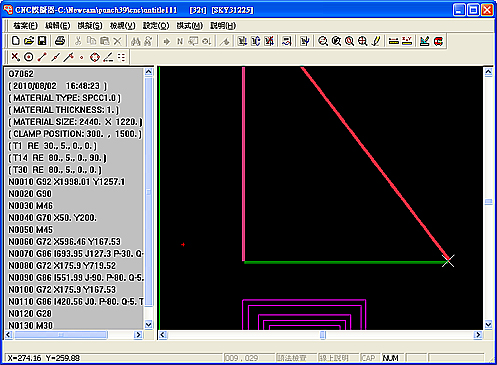Click the canvas horizontal scrollbar thumb
Viewport: 497px width, 365px height.
322,335
